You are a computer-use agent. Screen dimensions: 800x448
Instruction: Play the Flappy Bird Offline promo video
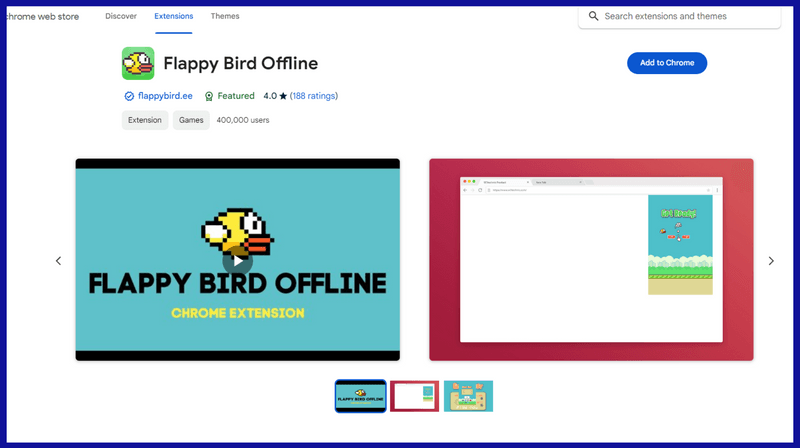point(237,260)
